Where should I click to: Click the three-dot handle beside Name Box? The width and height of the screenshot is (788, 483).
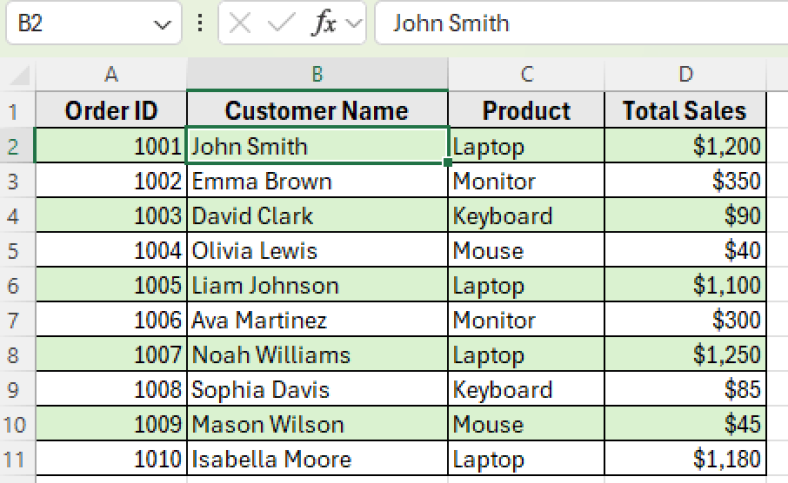pyautogui.click(x=200, y=23)
